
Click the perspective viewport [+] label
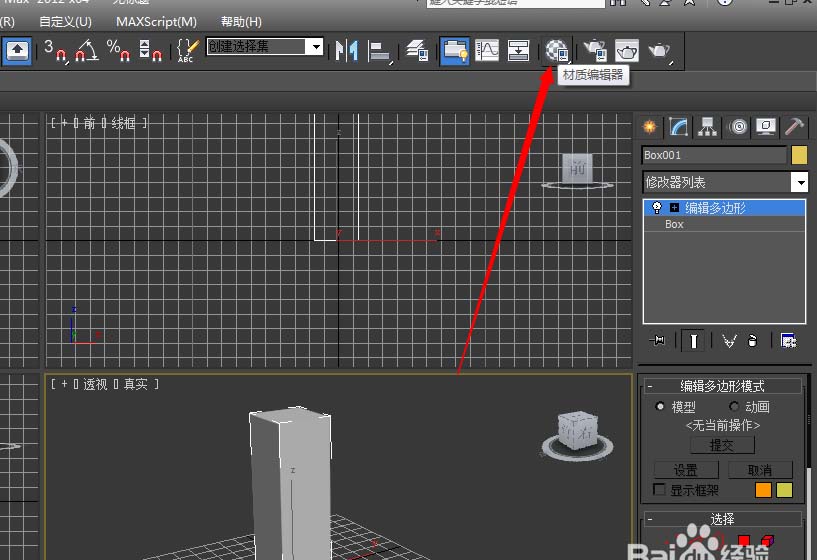pos(64,384)
